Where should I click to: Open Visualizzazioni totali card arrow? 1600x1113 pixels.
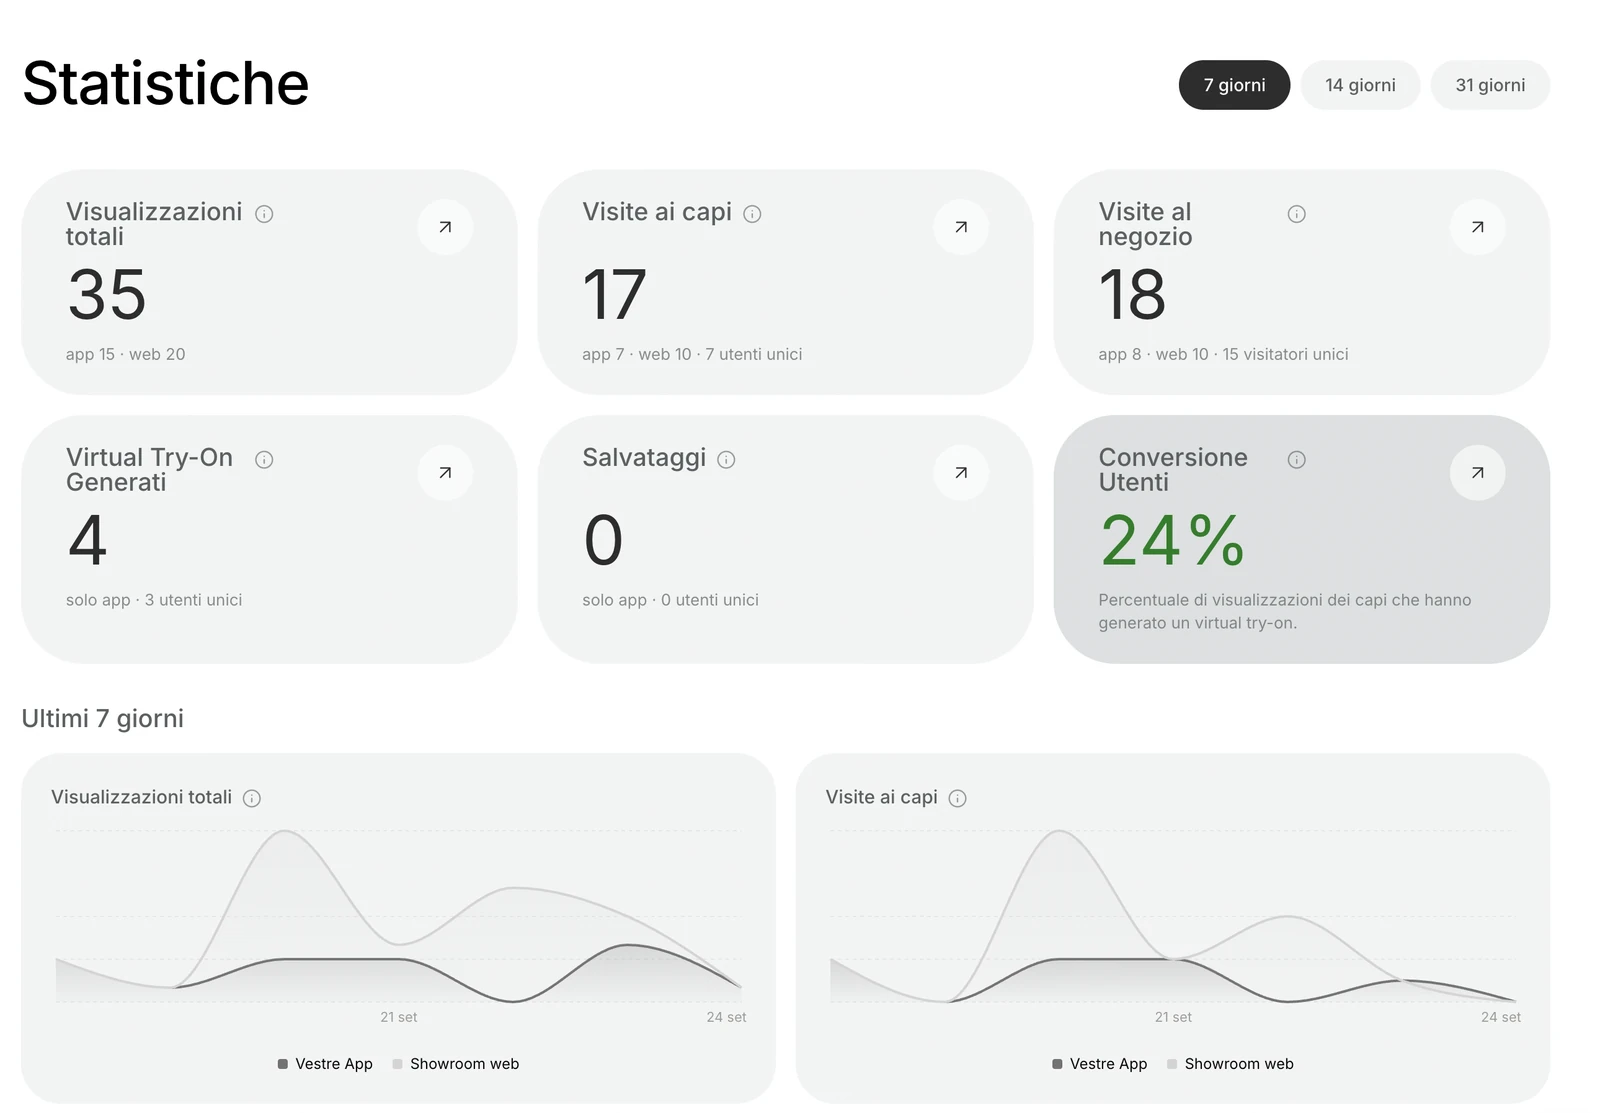point(445,227)
